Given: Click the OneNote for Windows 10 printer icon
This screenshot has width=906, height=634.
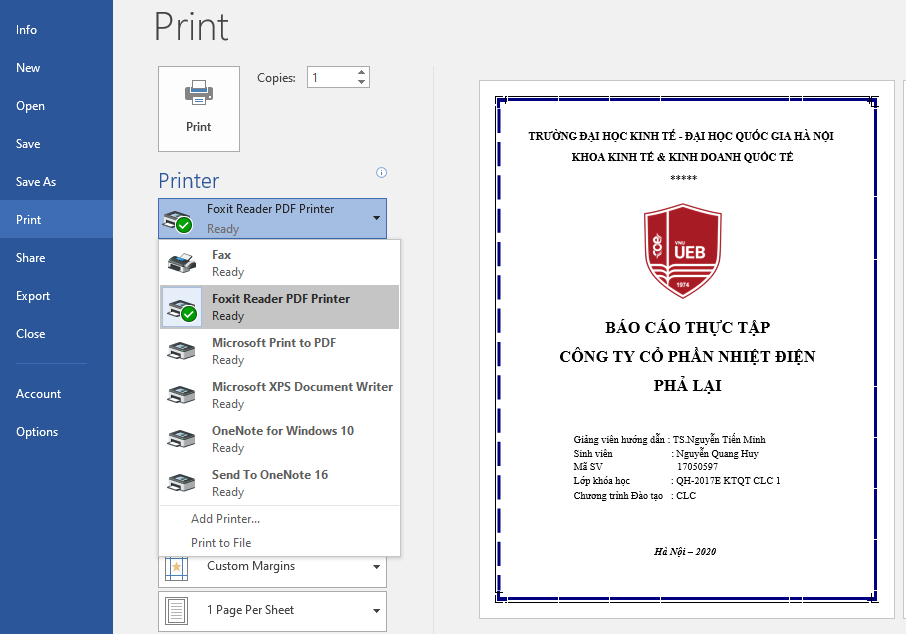Looking at the screenshot, I should (x=181, y=438).
